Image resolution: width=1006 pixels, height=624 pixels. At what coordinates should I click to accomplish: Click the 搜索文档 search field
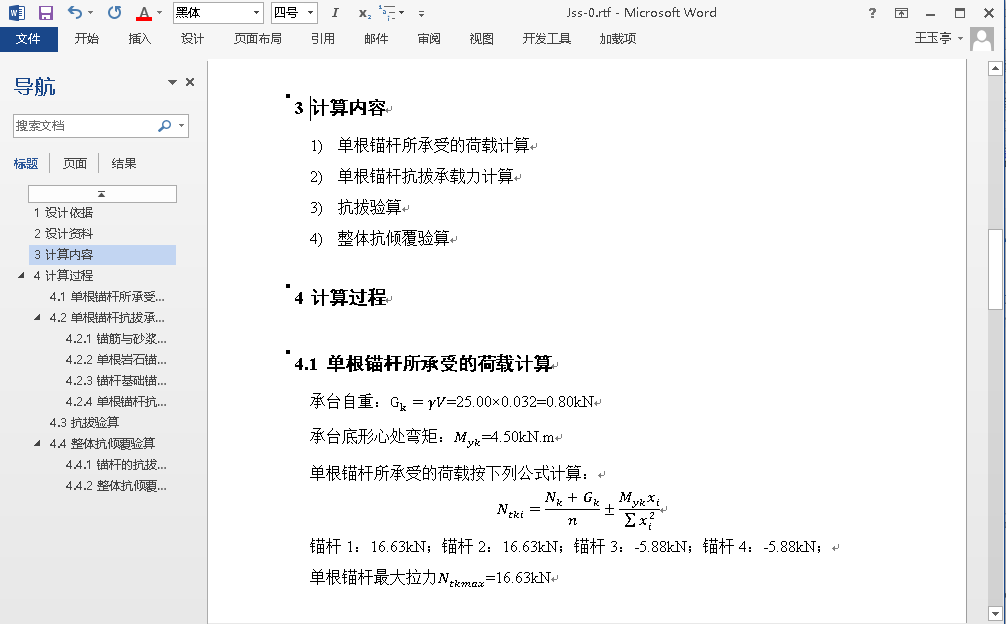85,126
